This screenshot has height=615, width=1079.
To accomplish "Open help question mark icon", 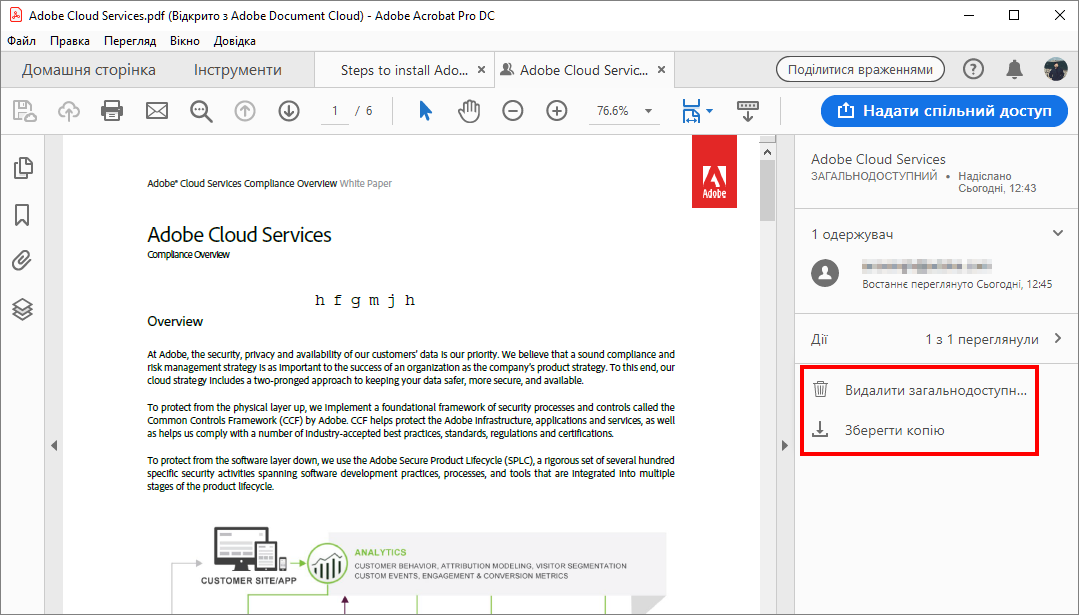I will 973,69.
